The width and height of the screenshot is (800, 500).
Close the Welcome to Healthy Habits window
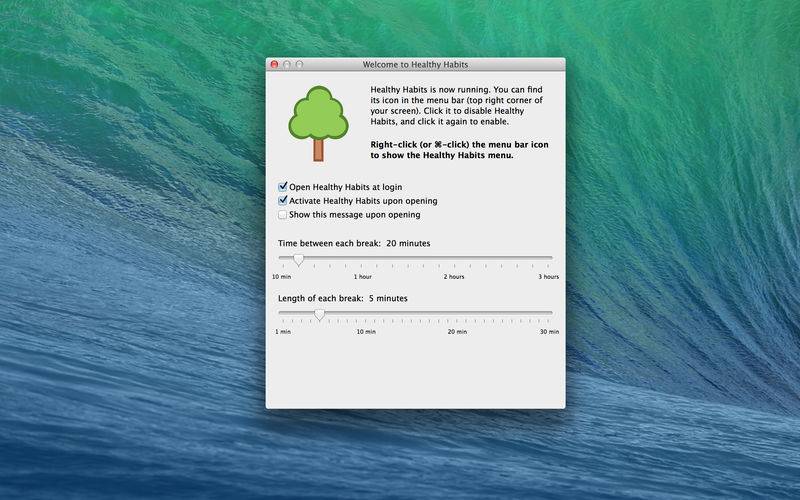(x=274, y=64)
